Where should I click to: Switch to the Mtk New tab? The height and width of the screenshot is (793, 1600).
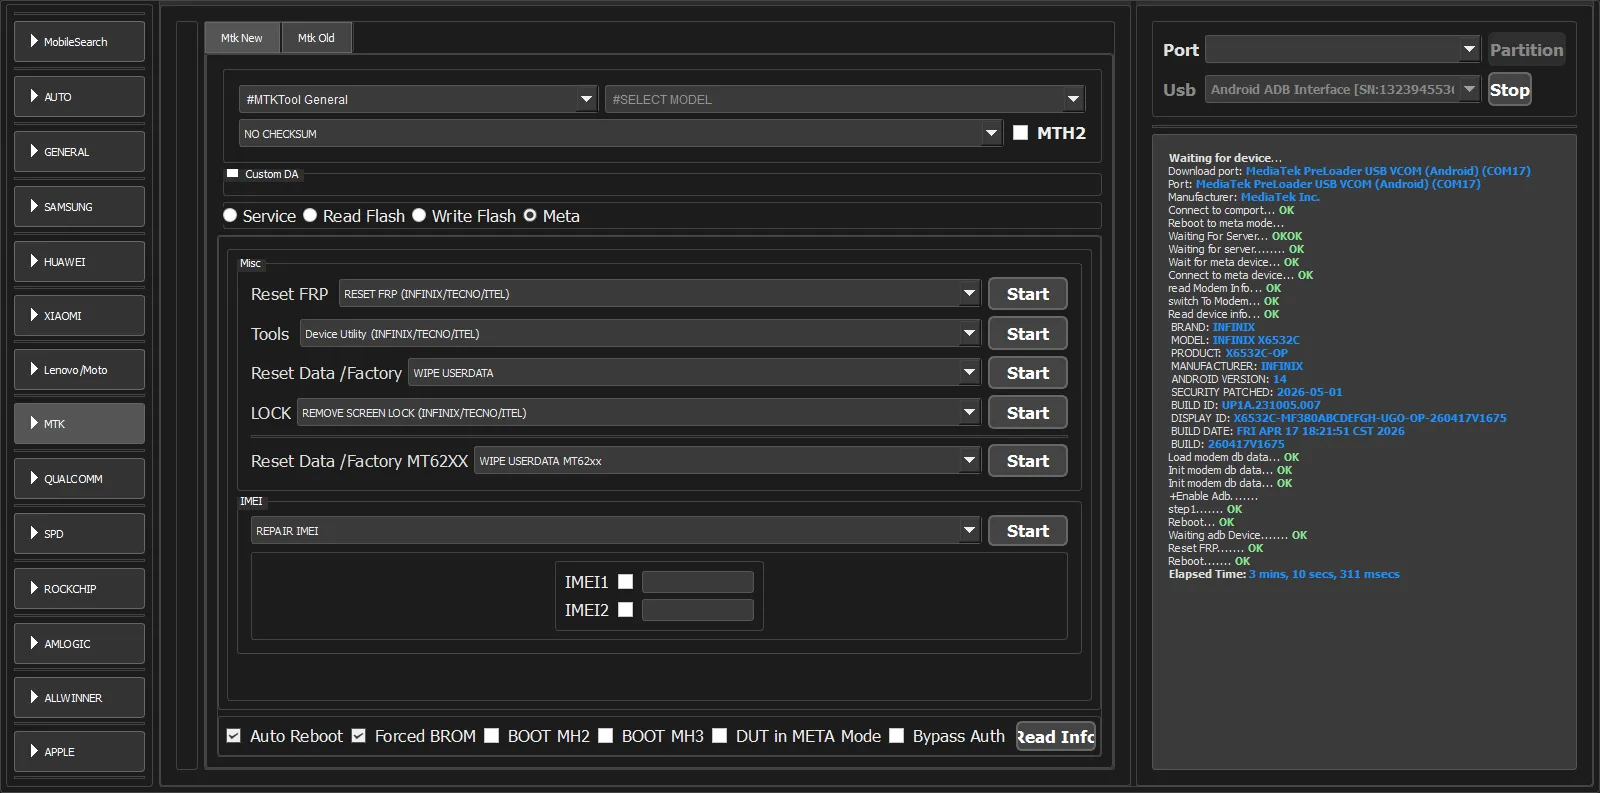(242, 38)
